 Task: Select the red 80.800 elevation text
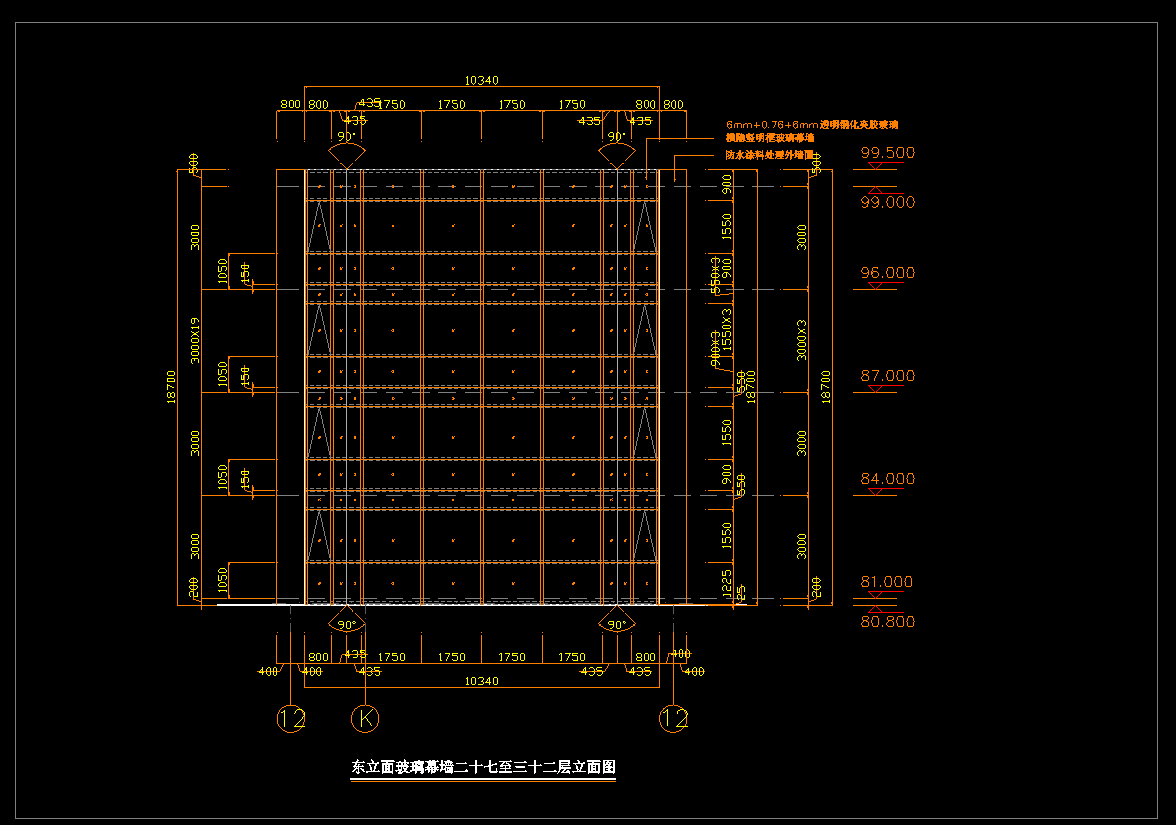pyautogui.click(x=887, y=622)
